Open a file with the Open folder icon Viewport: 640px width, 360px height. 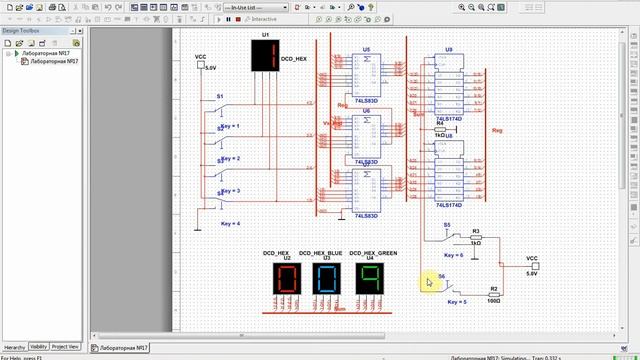click(x=19, y=7)
